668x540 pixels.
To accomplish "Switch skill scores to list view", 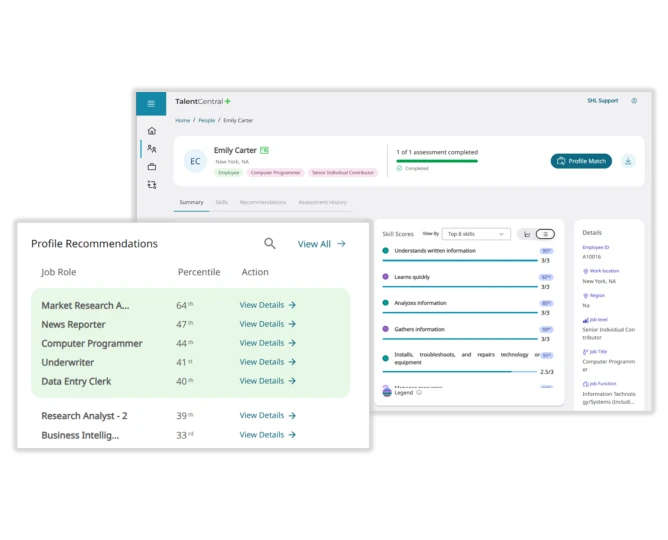I will coord(545,234).
